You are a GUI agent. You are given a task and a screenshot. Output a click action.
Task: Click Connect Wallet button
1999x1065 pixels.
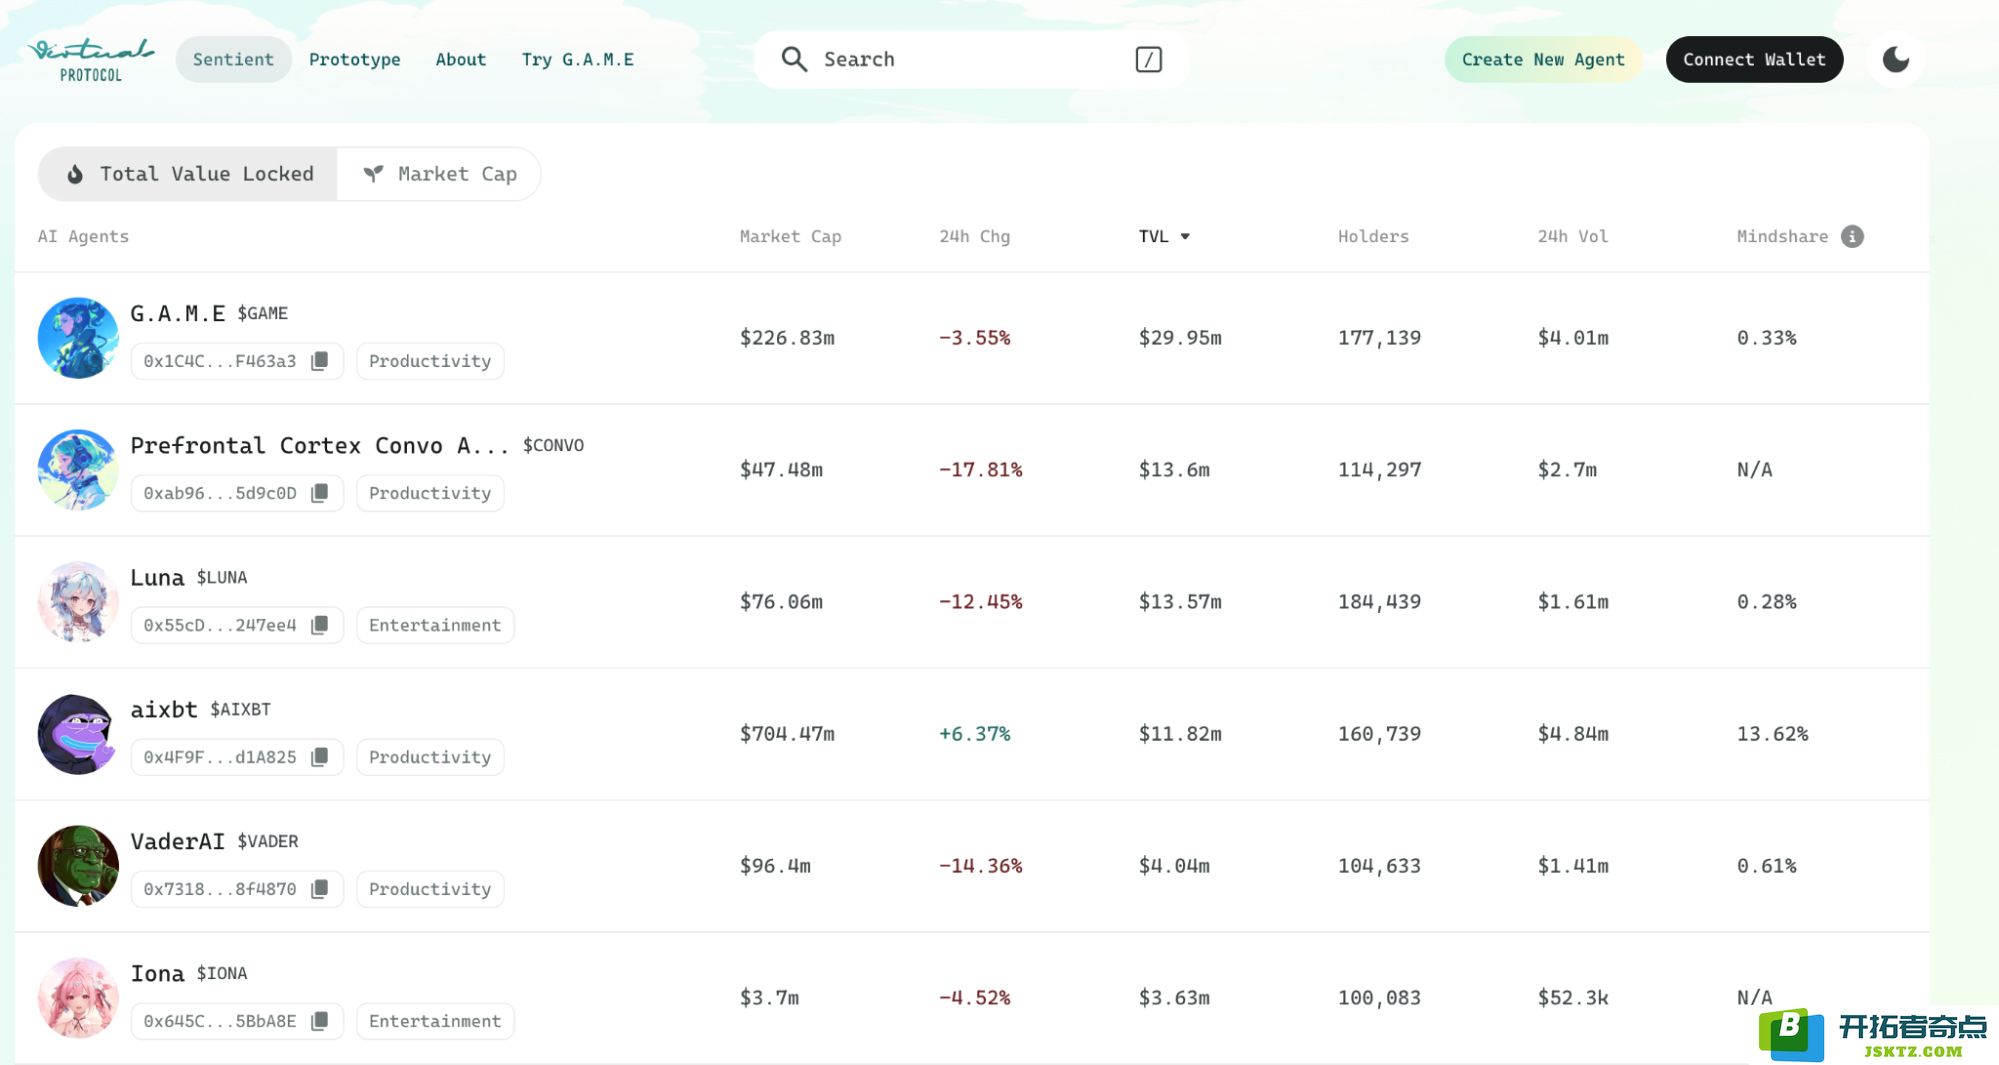click(x=1754, y=60)
